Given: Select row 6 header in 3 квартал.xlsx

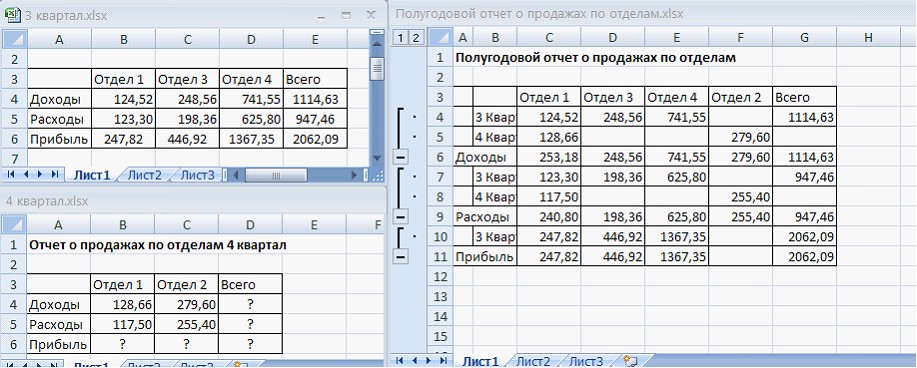Looking at the screenshot, I should click(x=15, y=139).
